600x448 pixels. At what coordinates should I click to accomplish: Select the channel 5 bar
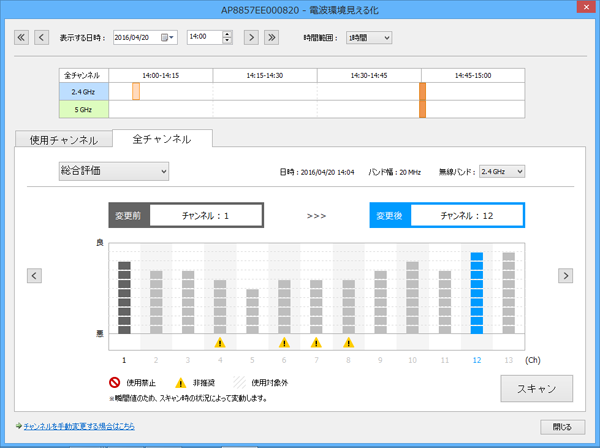252,311
